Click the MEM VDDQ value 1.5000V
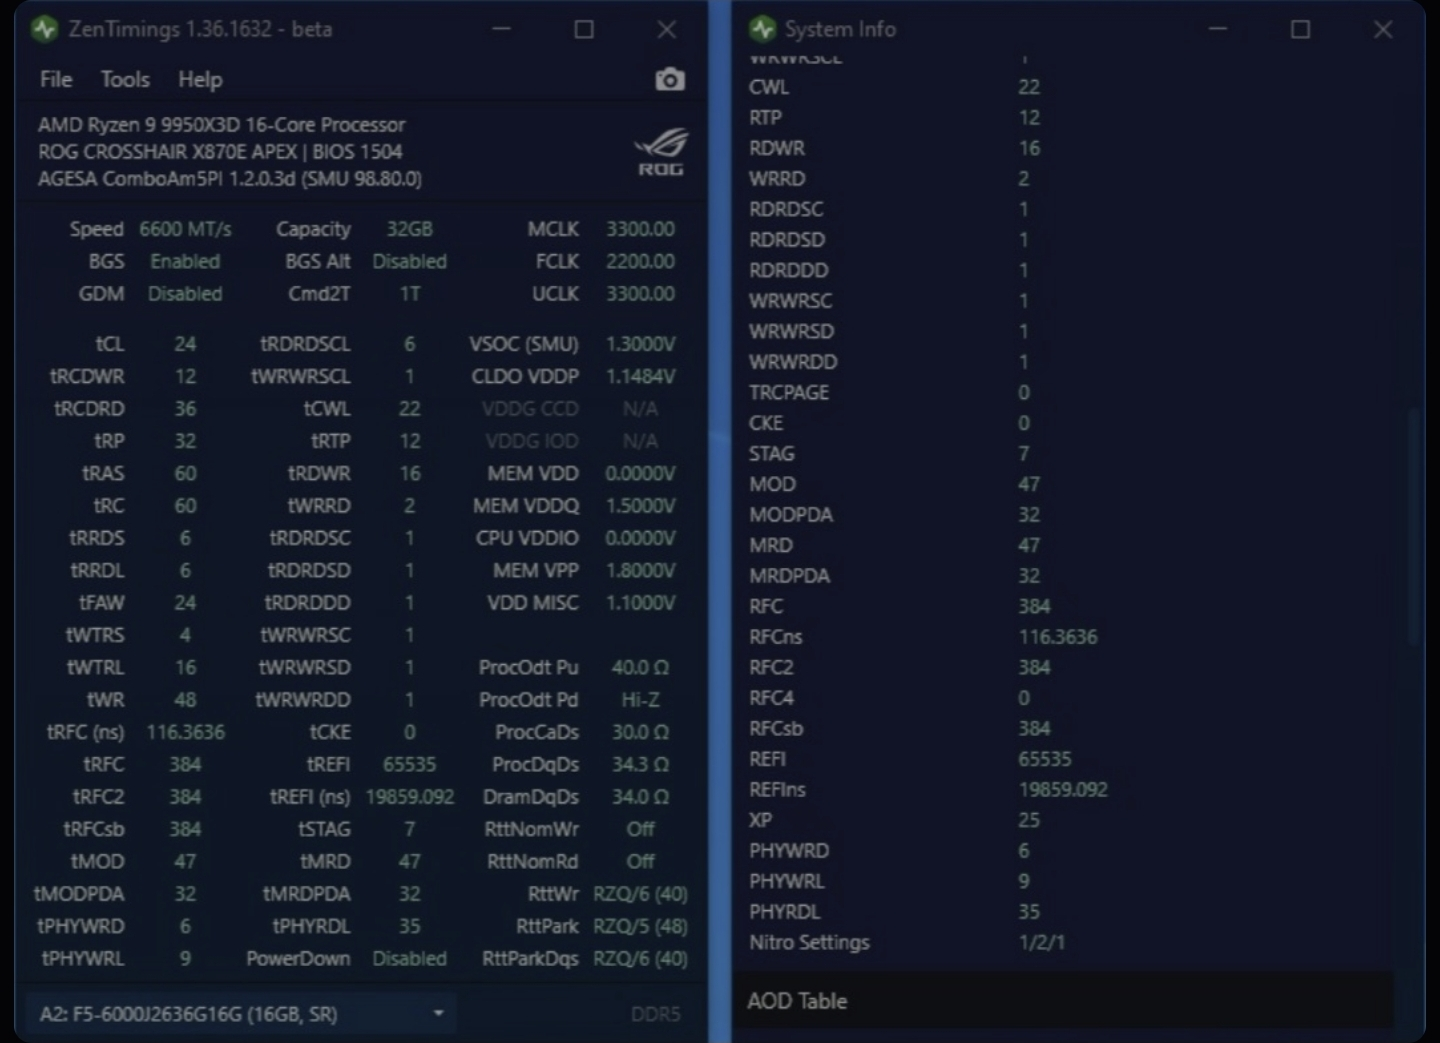Viewport: 1440px width, 1043px height. (x=640, y=506)
